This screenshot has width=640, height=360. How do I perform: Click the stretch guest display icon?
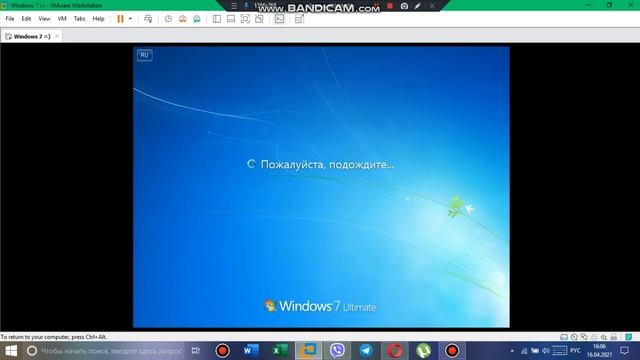click(299, 19)
